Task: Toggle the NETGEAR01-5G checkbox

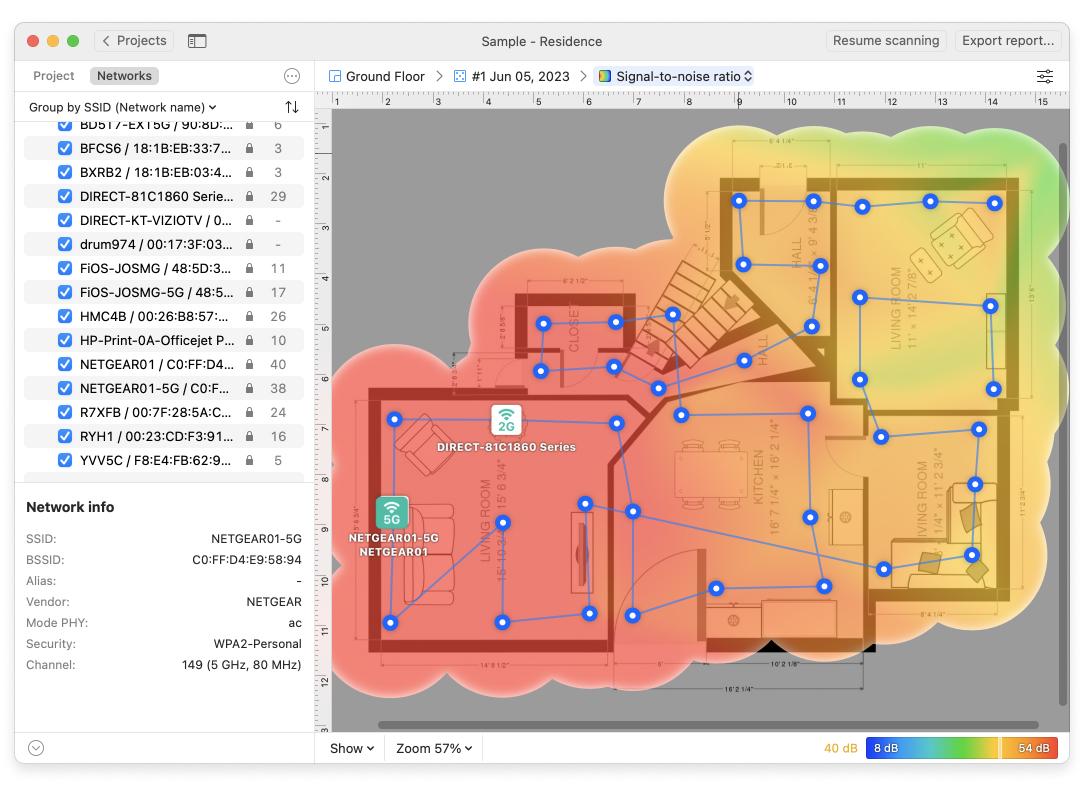Action: click(x=65, y=388)
